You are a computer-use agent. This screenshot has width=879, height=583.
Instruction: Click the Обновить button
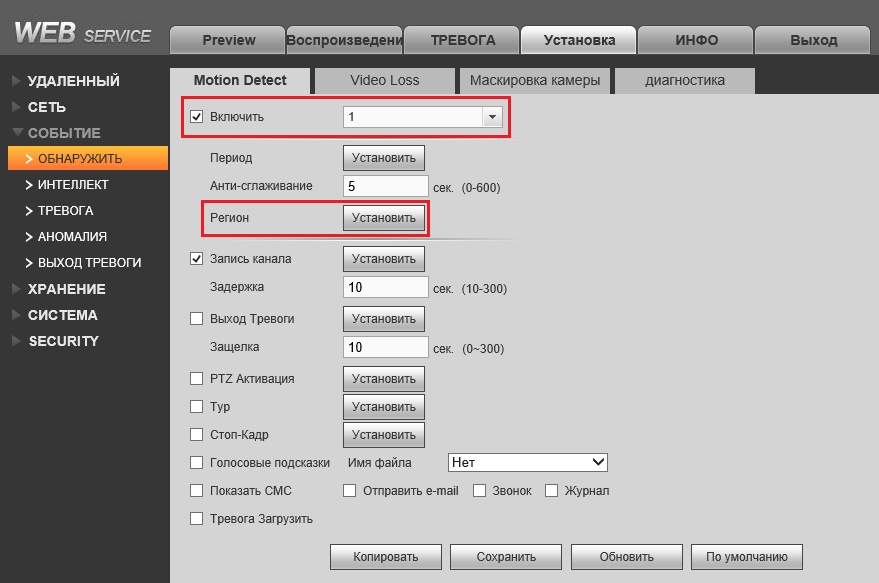(x=627, y=557)
